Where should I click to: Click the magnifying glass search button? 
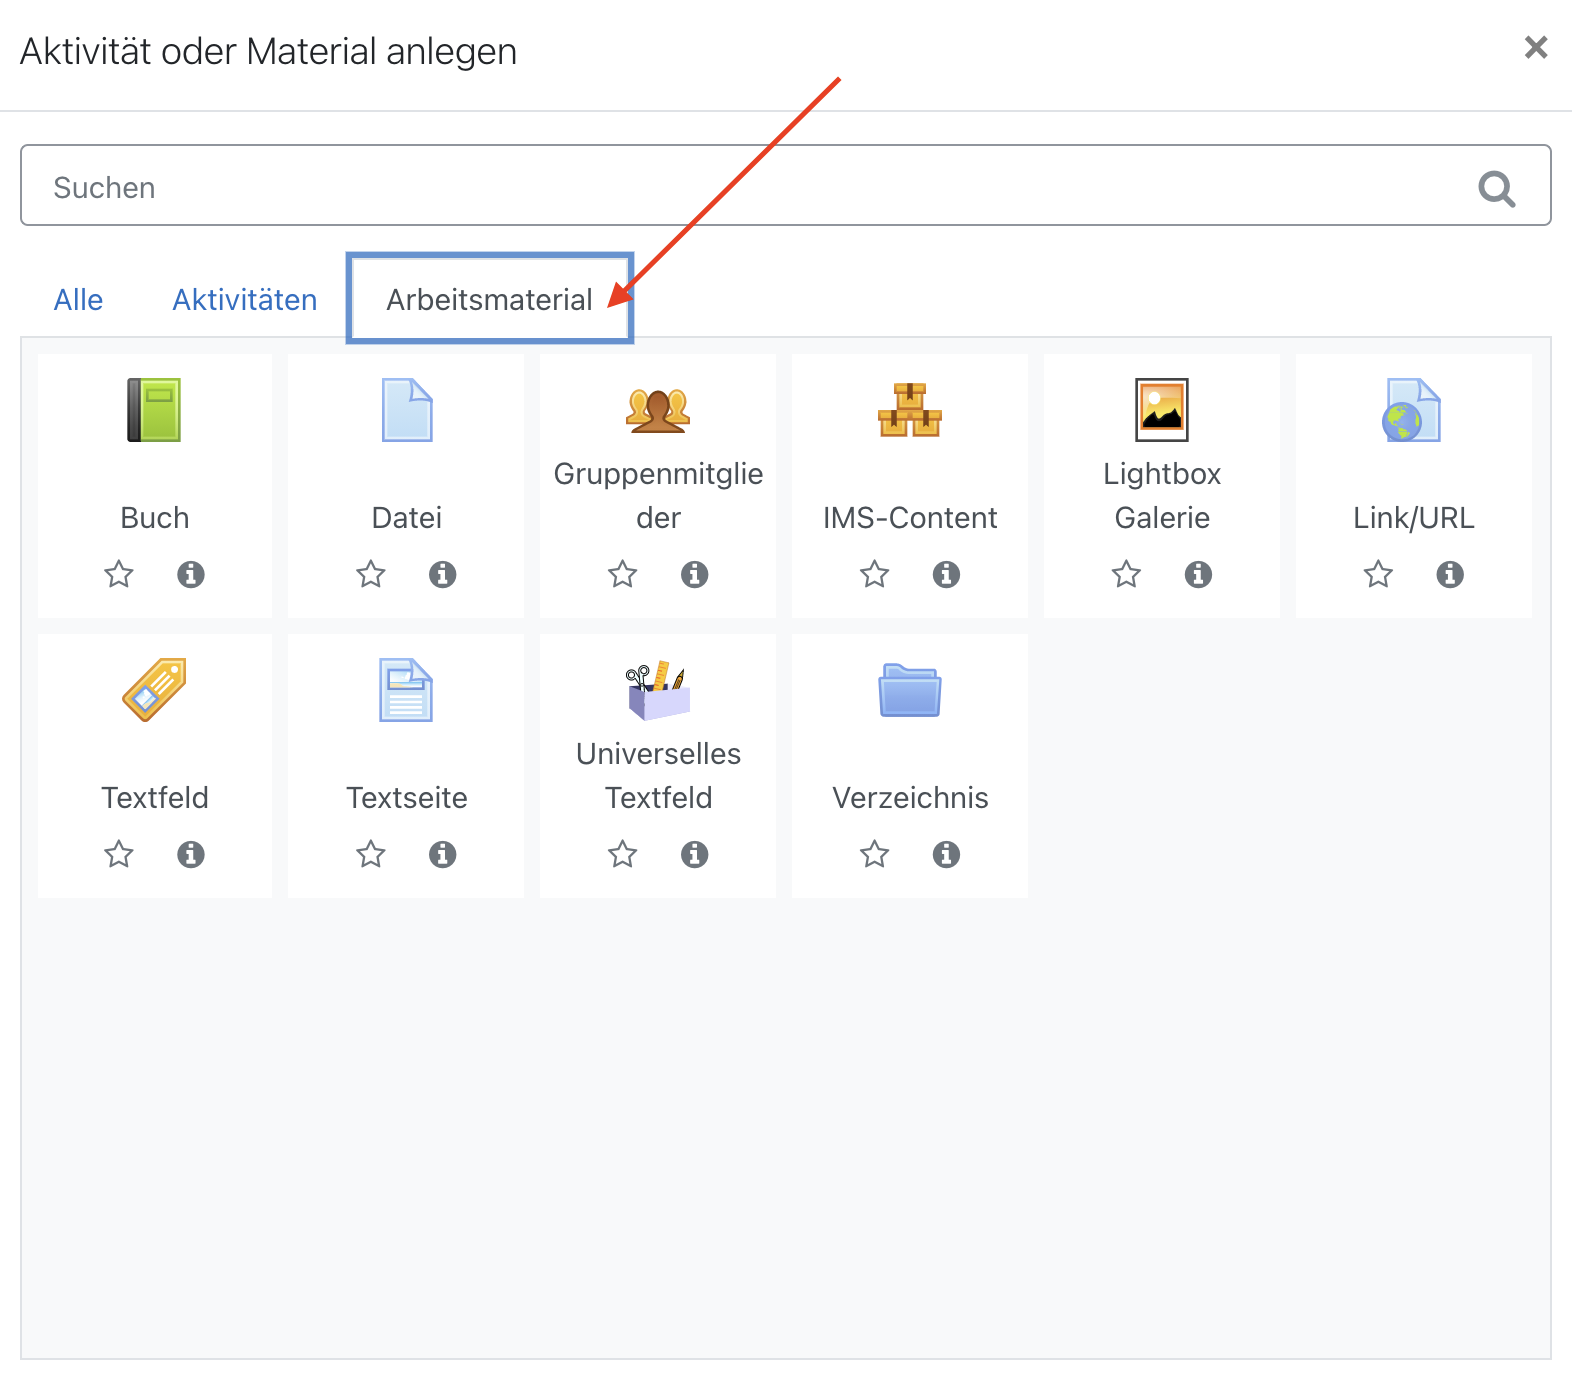[x=1496, y=188]
